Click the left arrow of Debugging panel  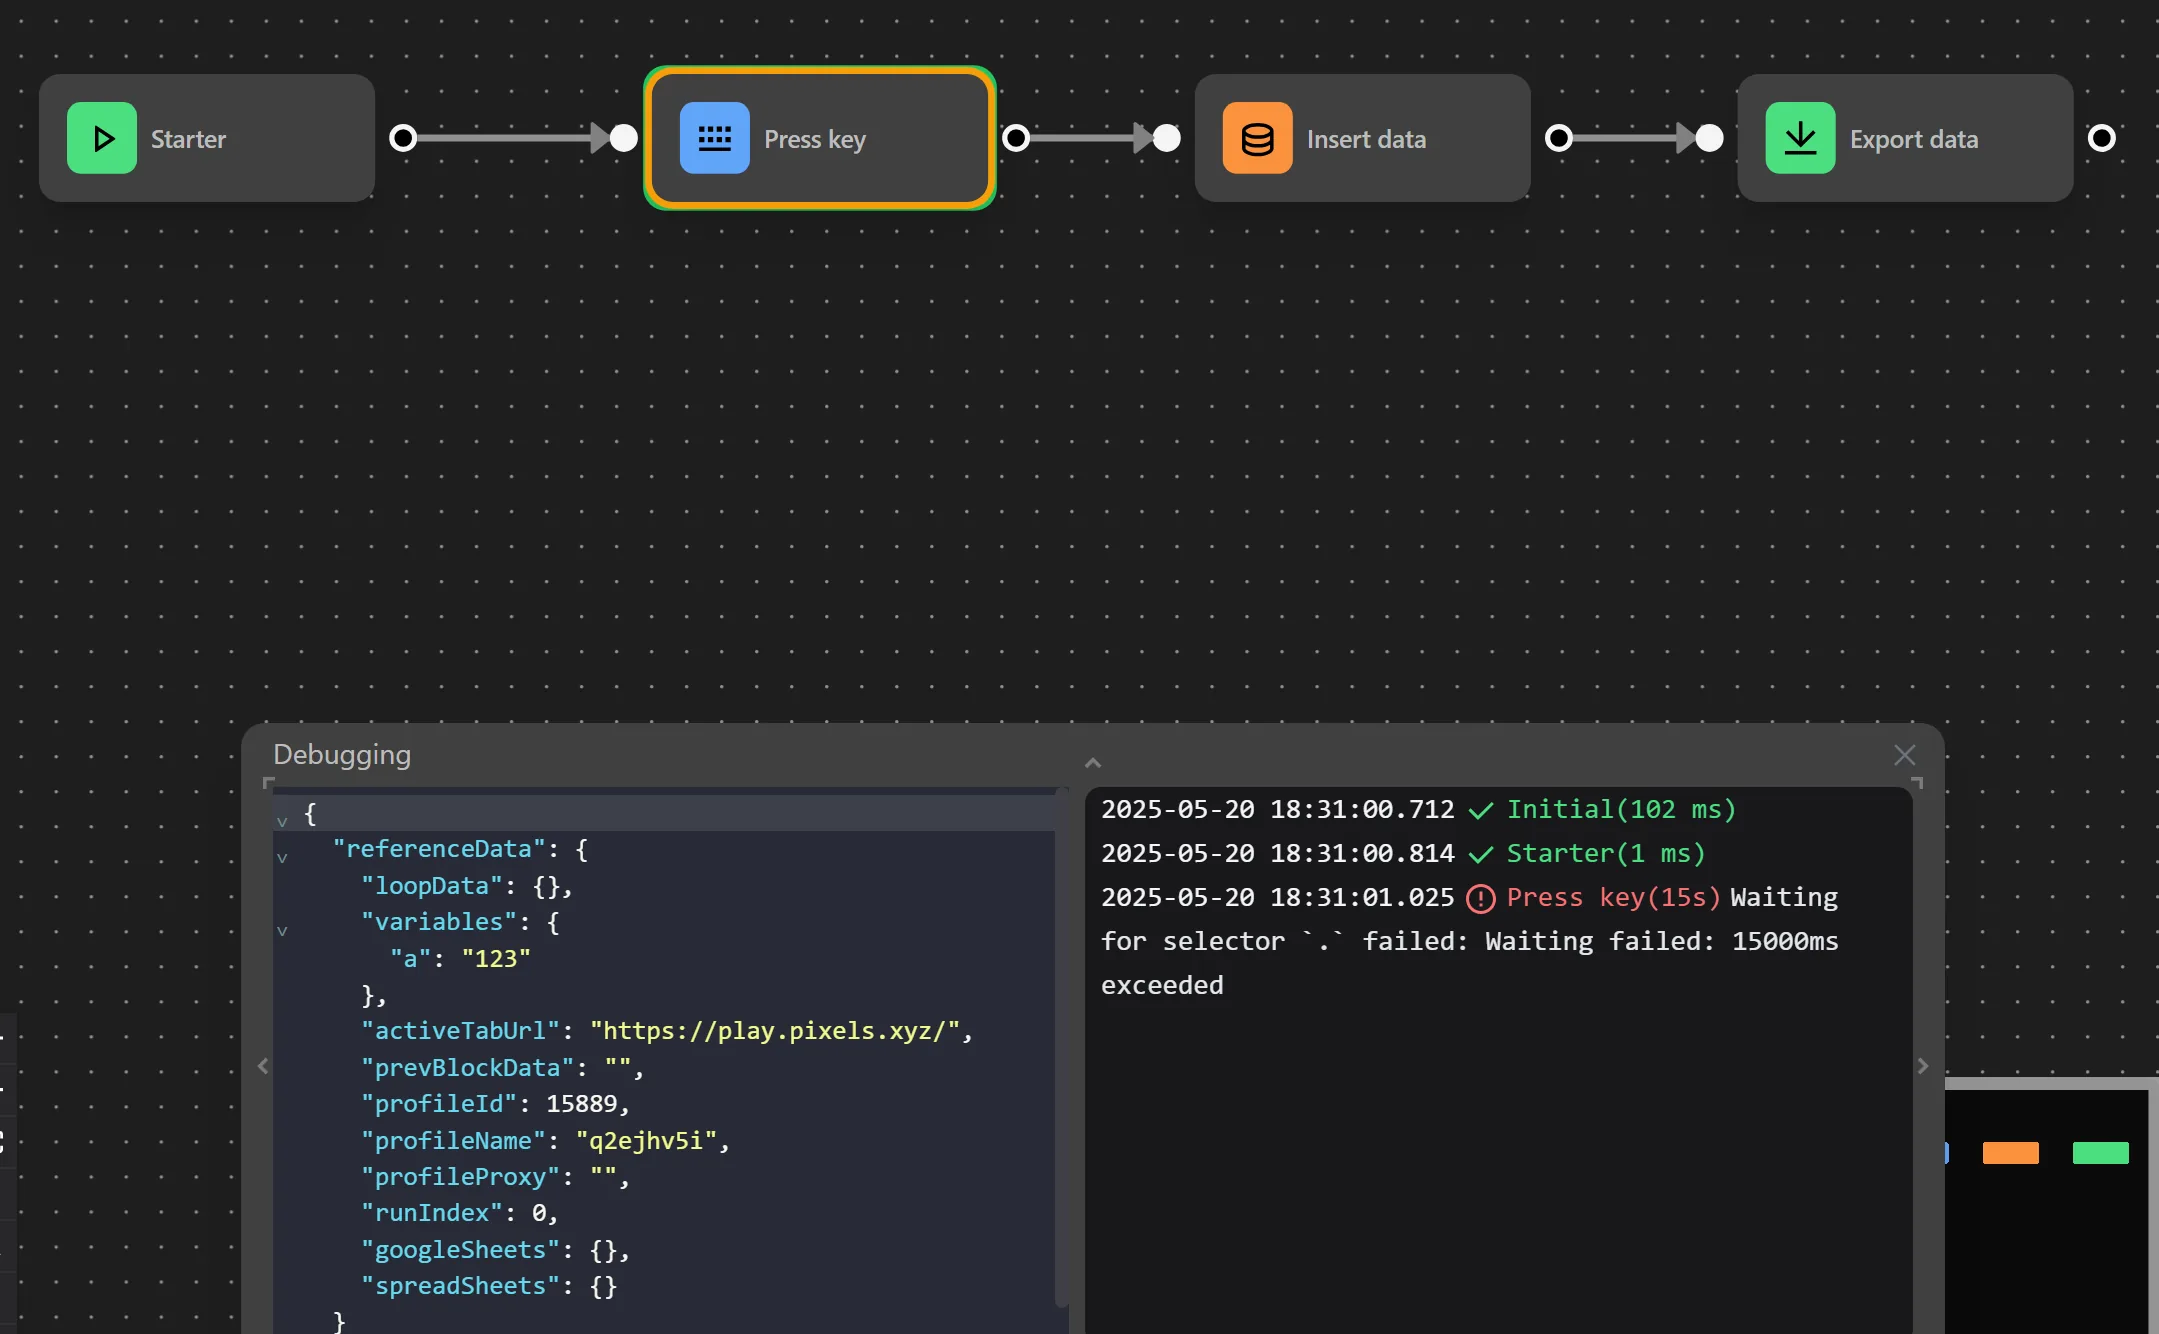click(263, 1066)
